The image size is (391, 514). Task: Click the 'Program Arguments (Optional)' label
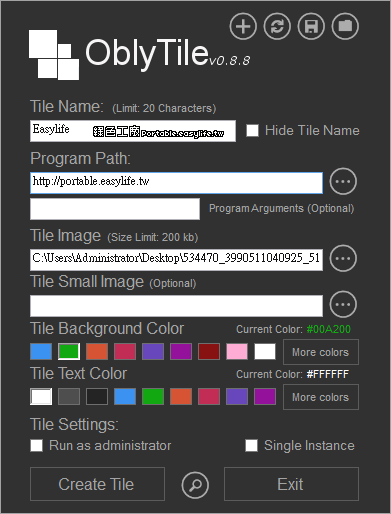pos(281,208)
